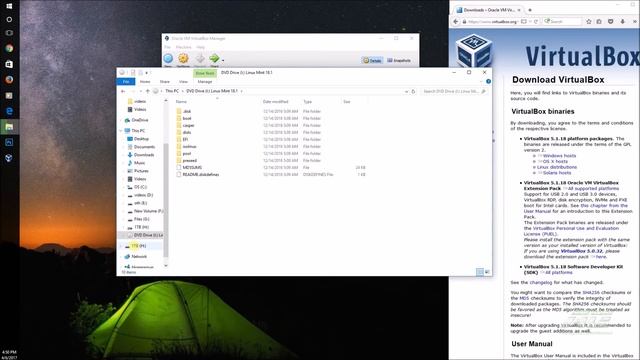Click Firefox bookmark star icon
The width and height of the screenshot is (640, 360).
click(589, 21)
